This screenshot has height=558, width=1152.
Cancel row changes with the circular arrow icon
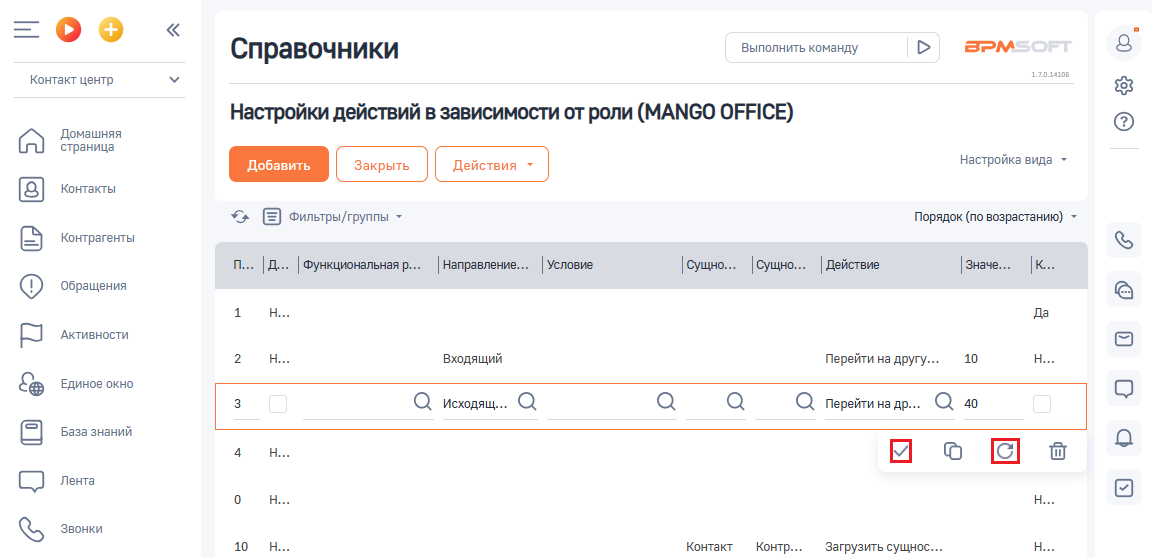pos(1005,451)
